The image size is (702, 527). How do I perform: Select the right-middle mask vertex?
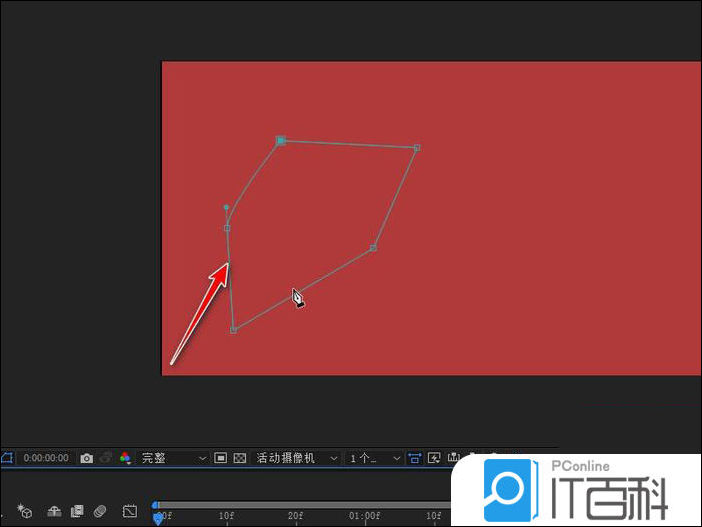[x=373, y=248]
